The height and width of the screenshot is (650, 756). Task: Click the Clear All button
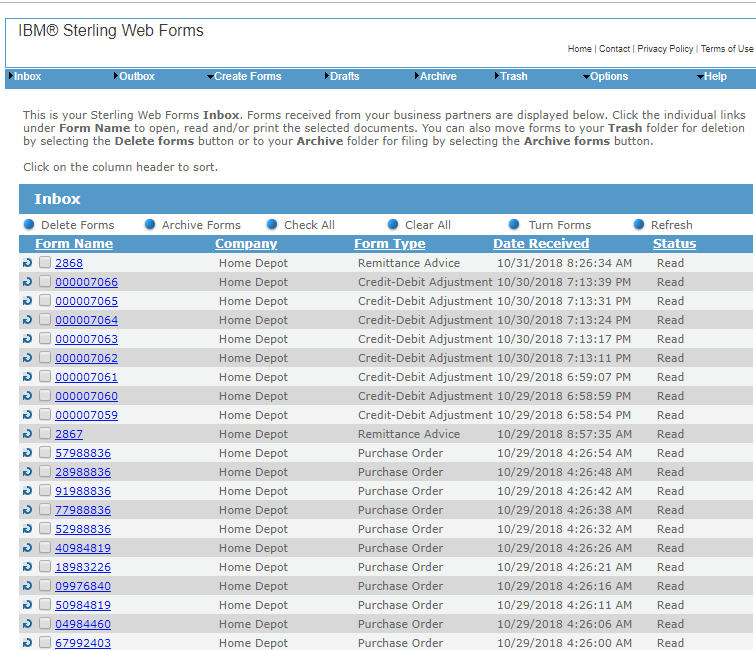428,225
